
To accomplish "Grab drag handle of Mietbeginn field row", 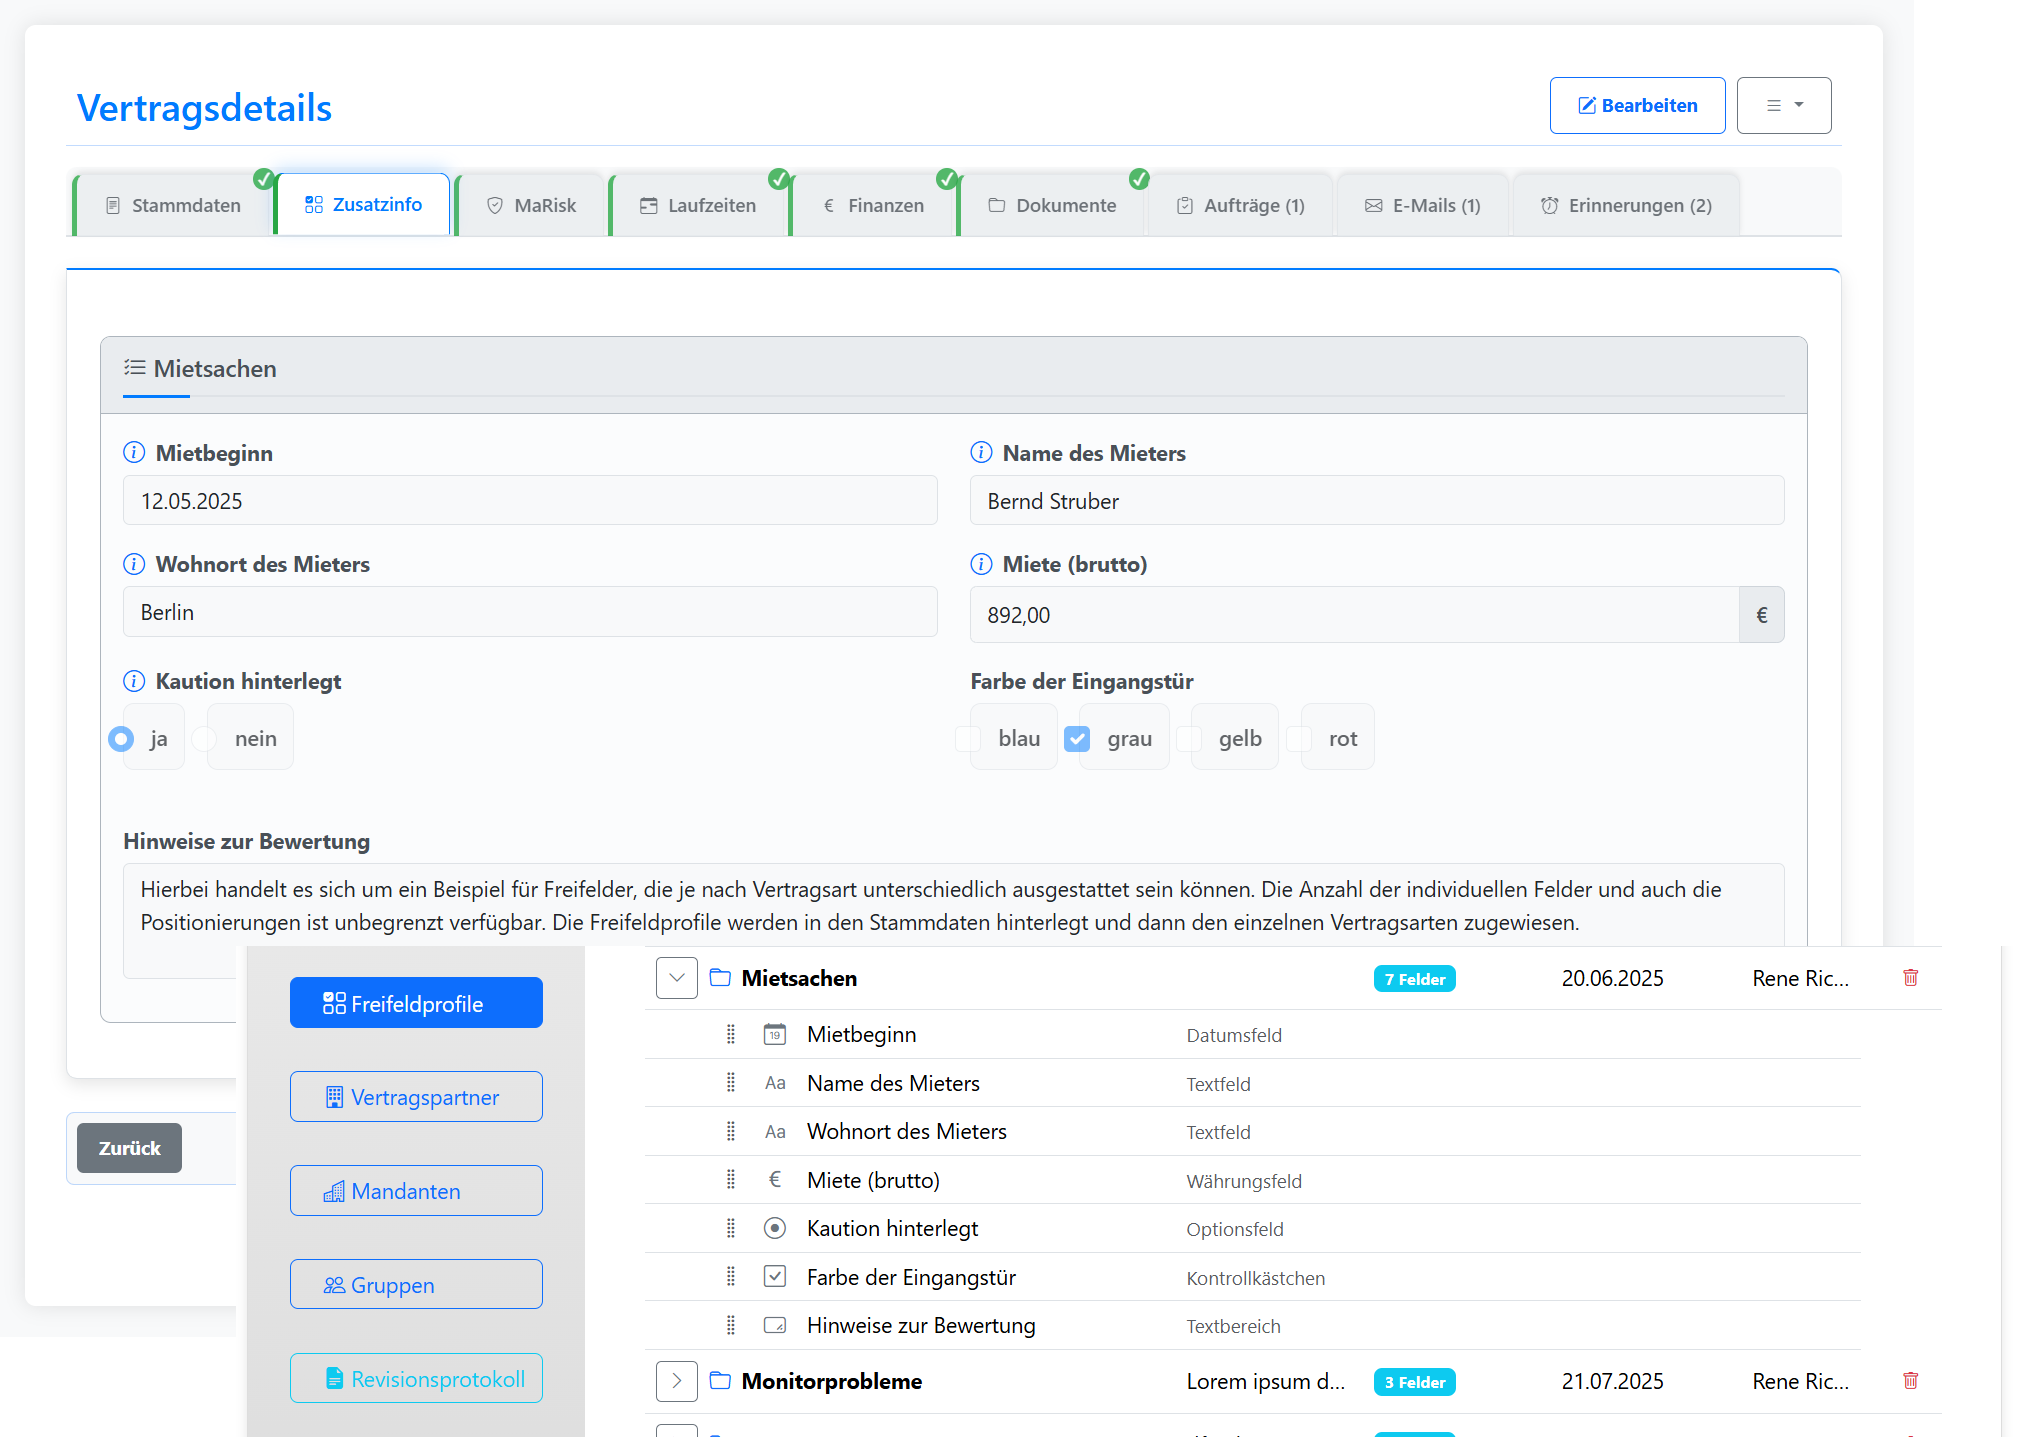I will click(x=731, y=1035).
